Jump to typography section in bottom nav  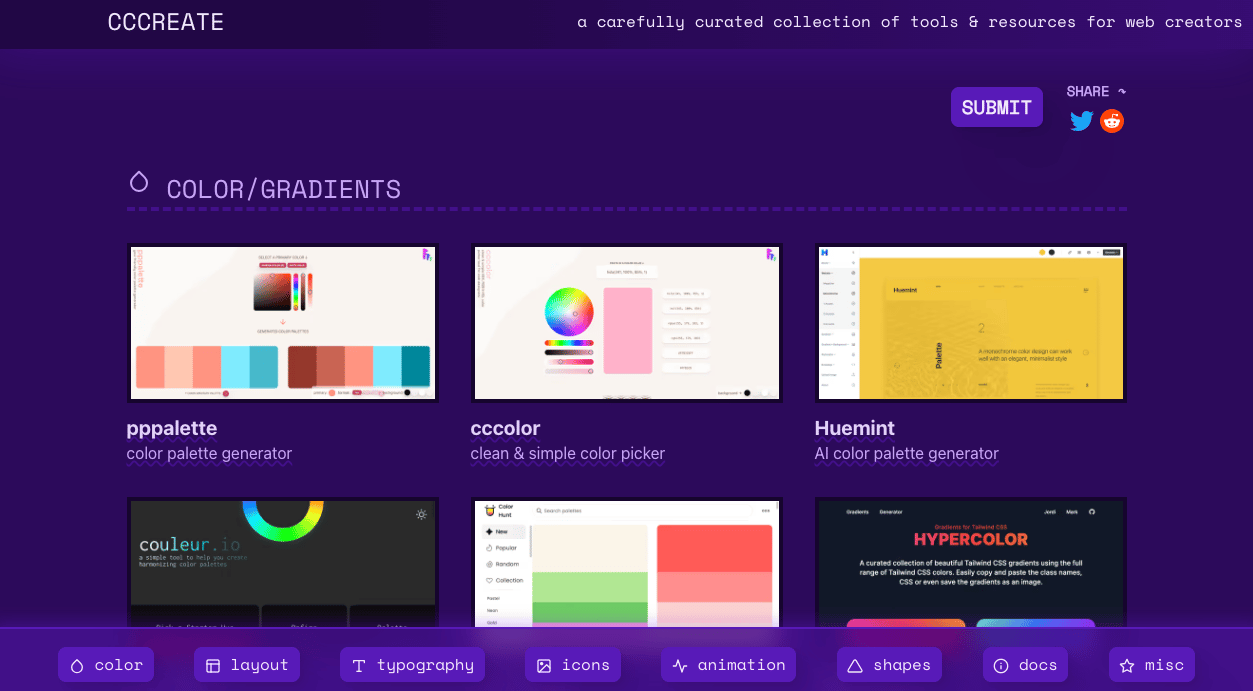(x=412, y=665)
